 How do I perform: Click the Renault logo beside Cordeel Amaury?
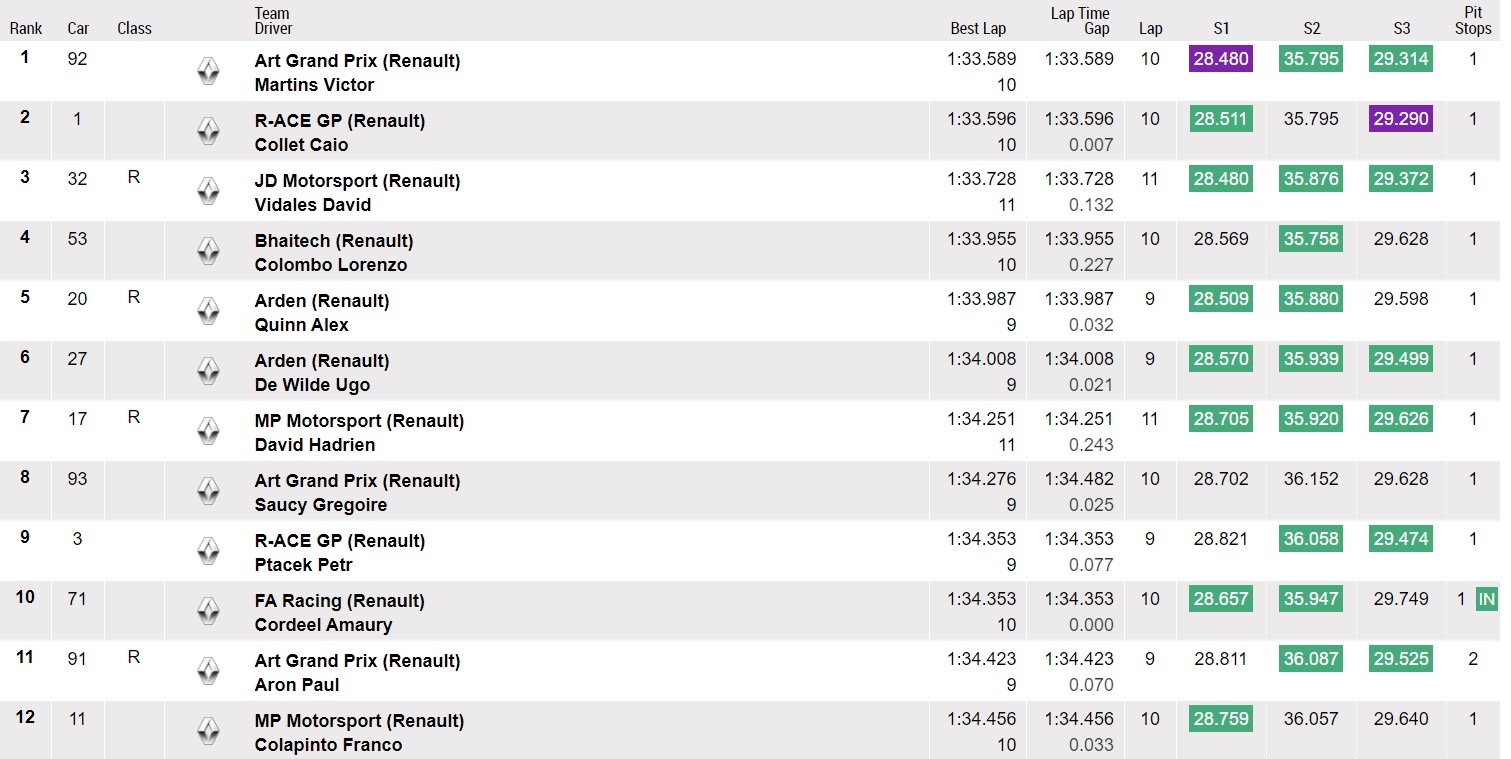(x=208, y=611)
